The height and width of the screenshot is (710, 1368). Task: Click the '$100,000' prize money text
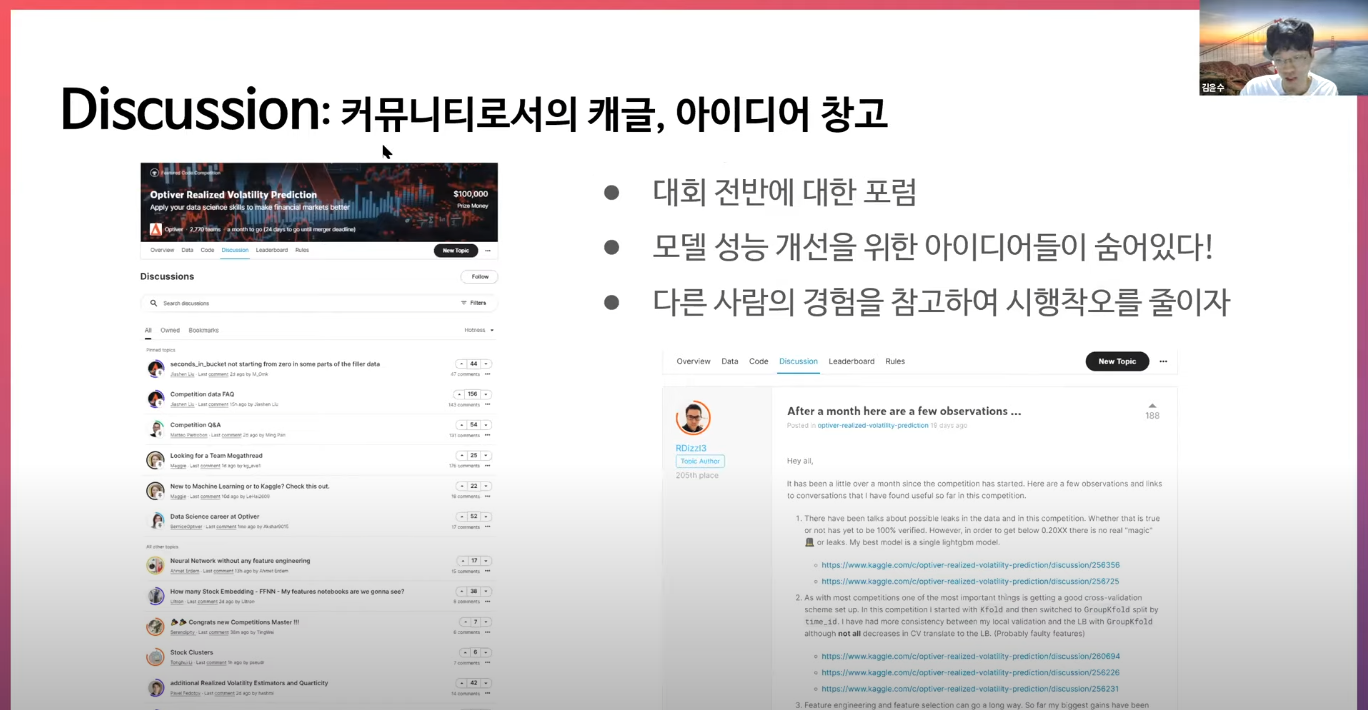click(x=470, y=194)
